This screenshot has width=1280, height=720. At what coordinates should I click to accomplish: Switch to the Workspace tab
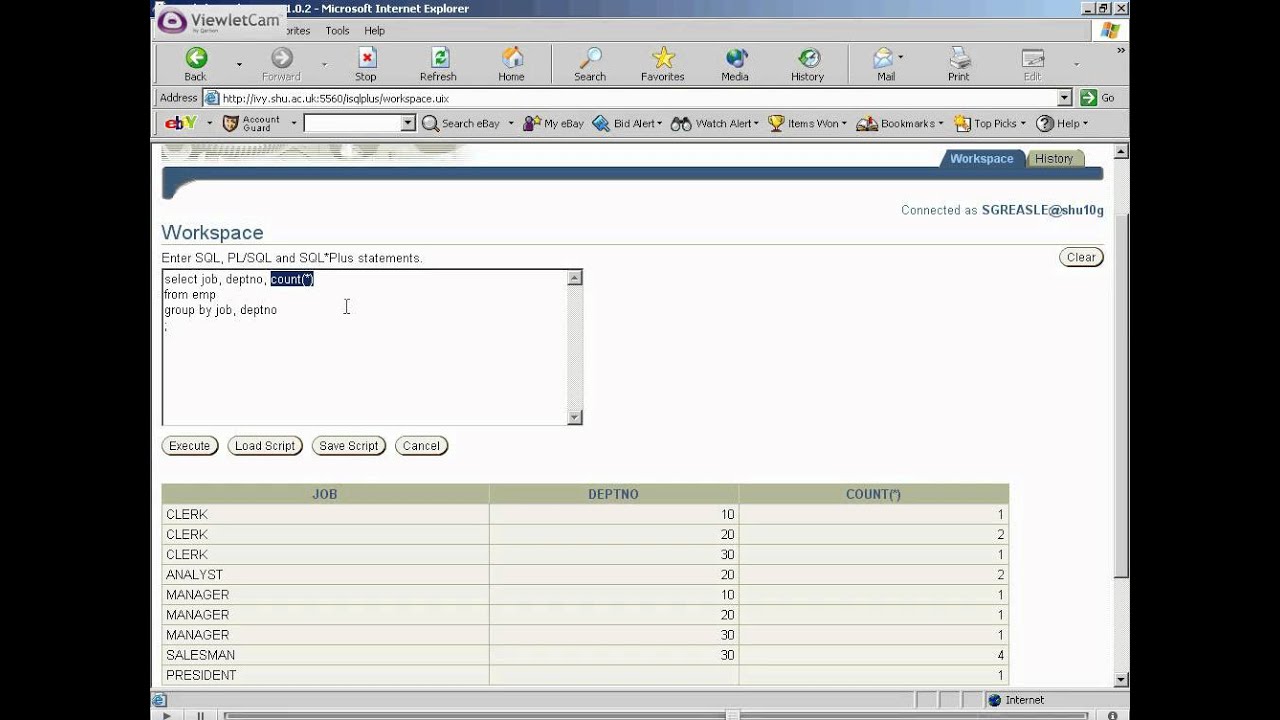click(981, 159)
